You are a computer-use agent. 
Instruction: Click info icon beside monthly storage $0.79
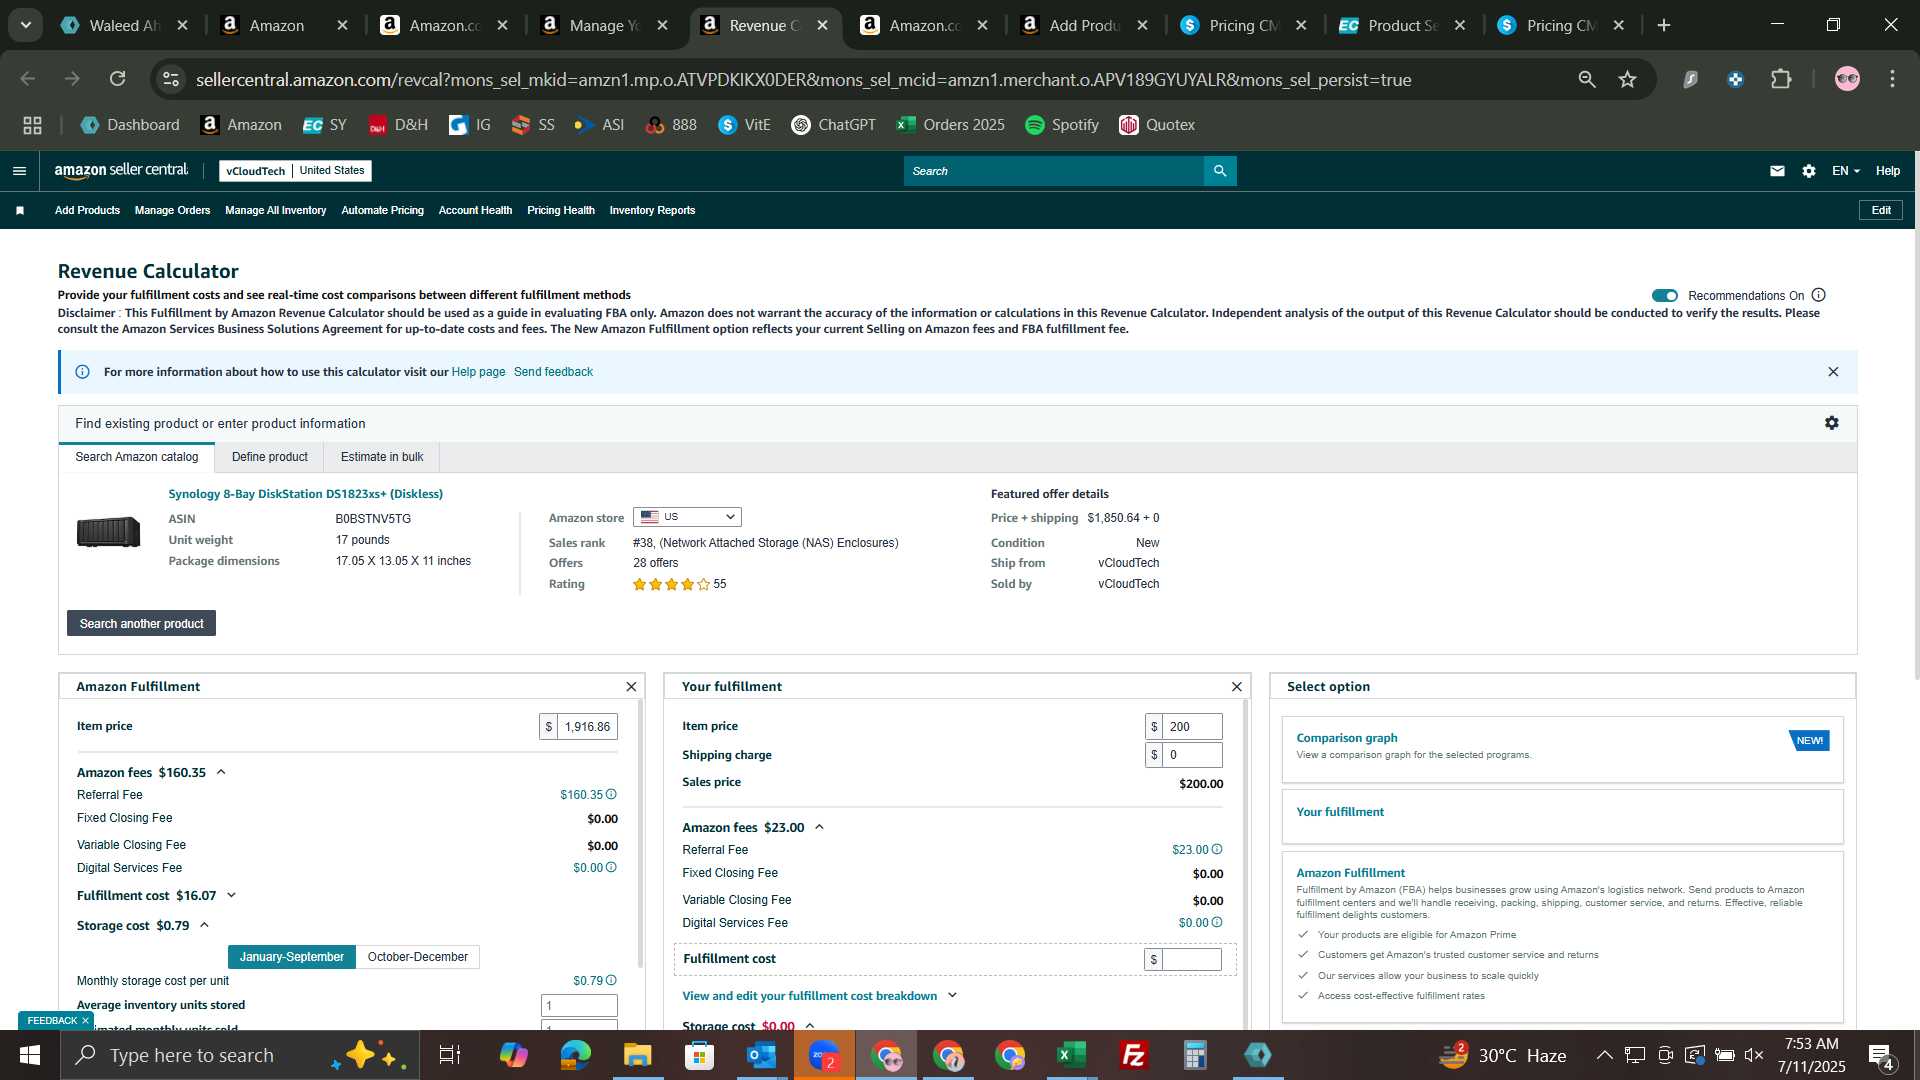(611, 981)
